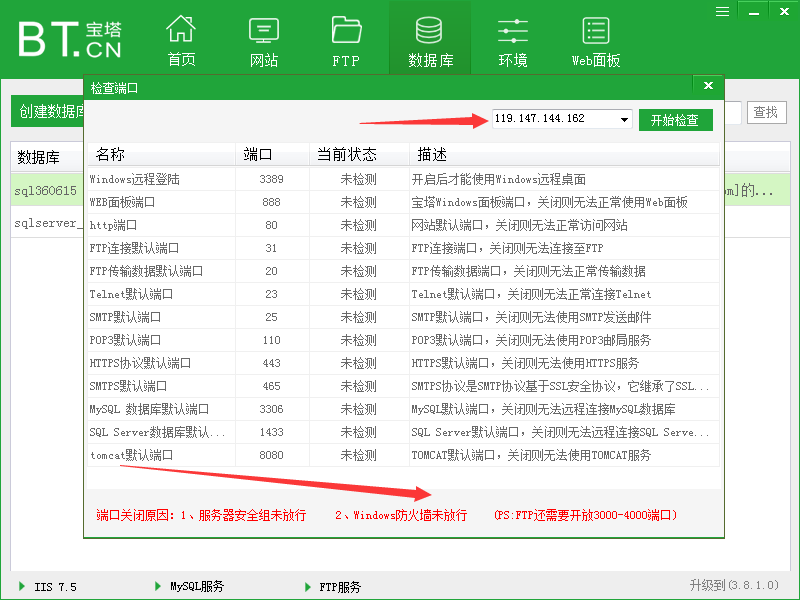The image size is (800, 600).
Task: Click the 创建数据库 button
Action: coord(45,111)
